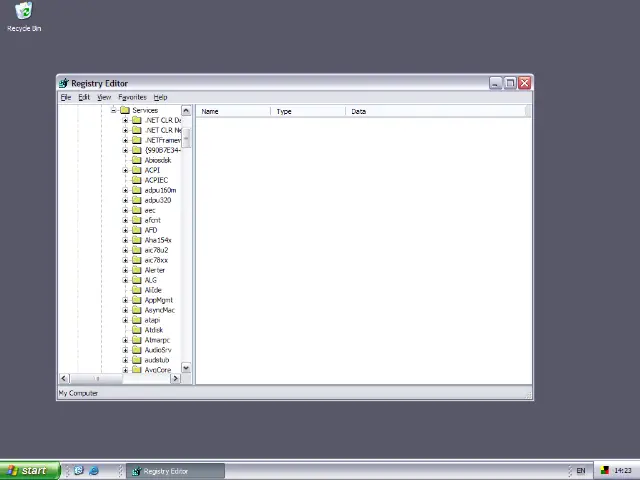640x480 pixels.
Task: Click the Data column header
Action: pyautogui.click(x=436, y=111)
